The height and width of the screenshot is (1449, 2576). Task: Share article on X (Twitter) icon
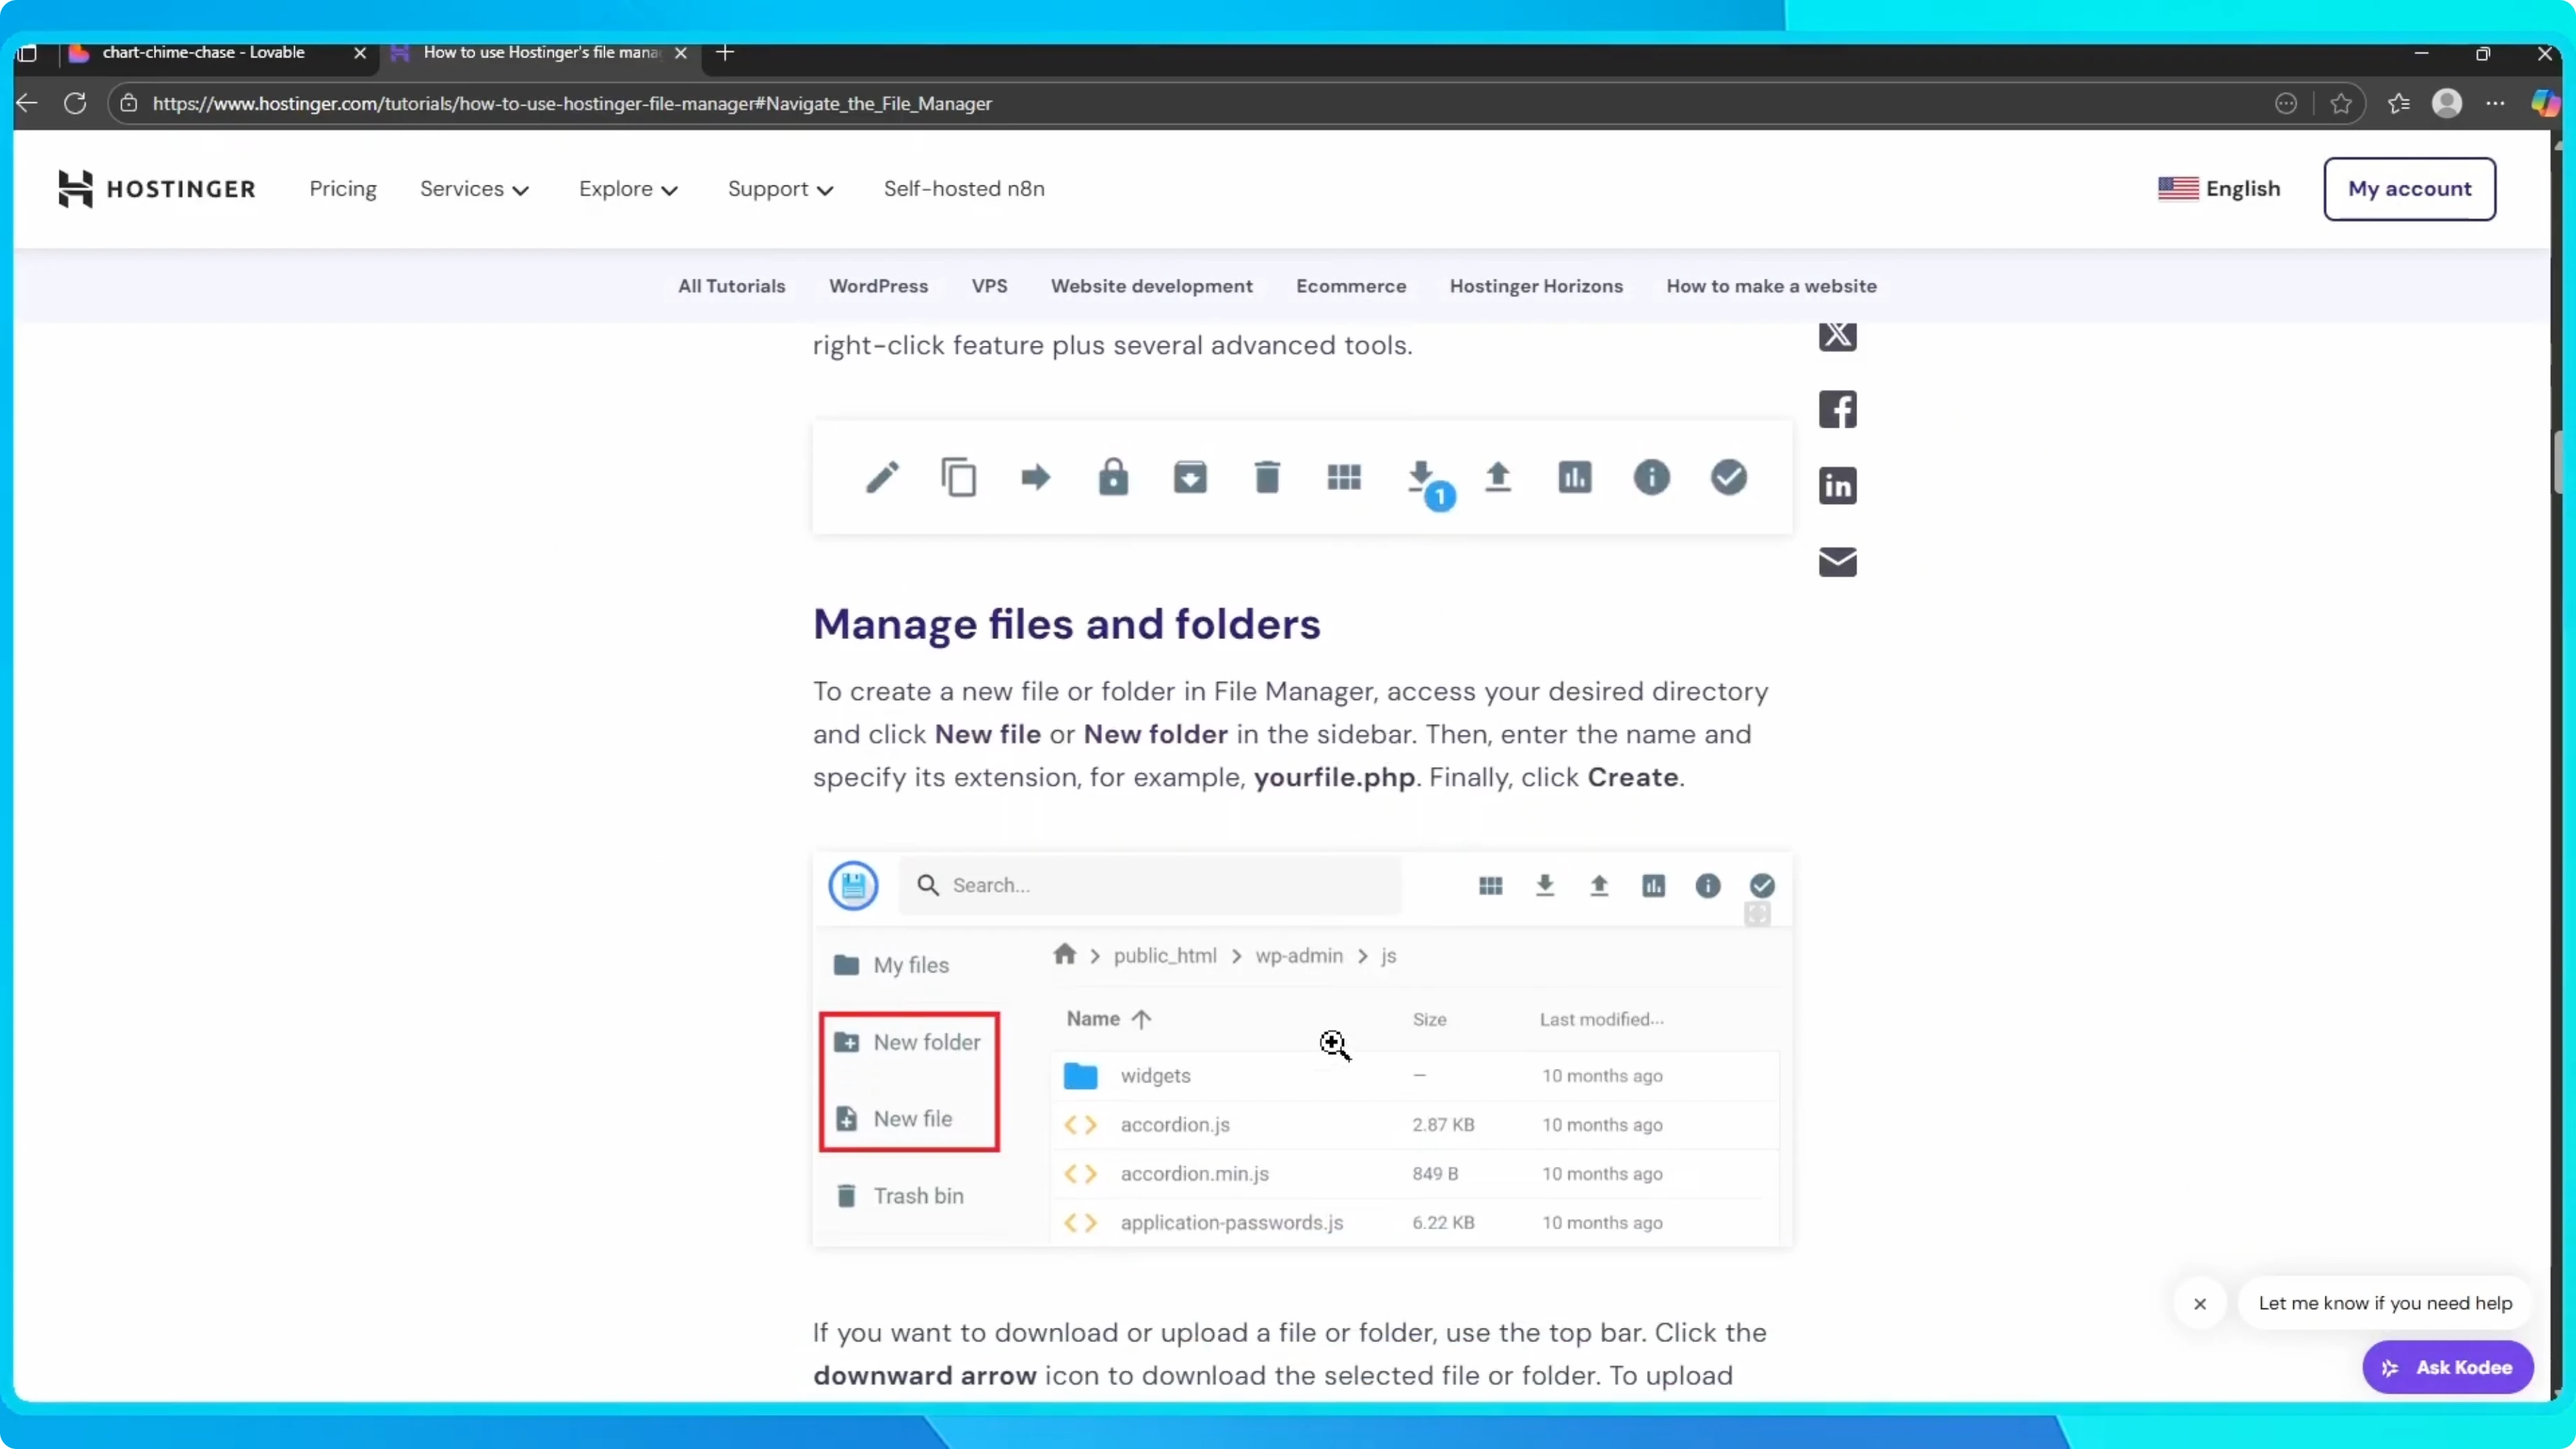click(x=1837, y=335)
